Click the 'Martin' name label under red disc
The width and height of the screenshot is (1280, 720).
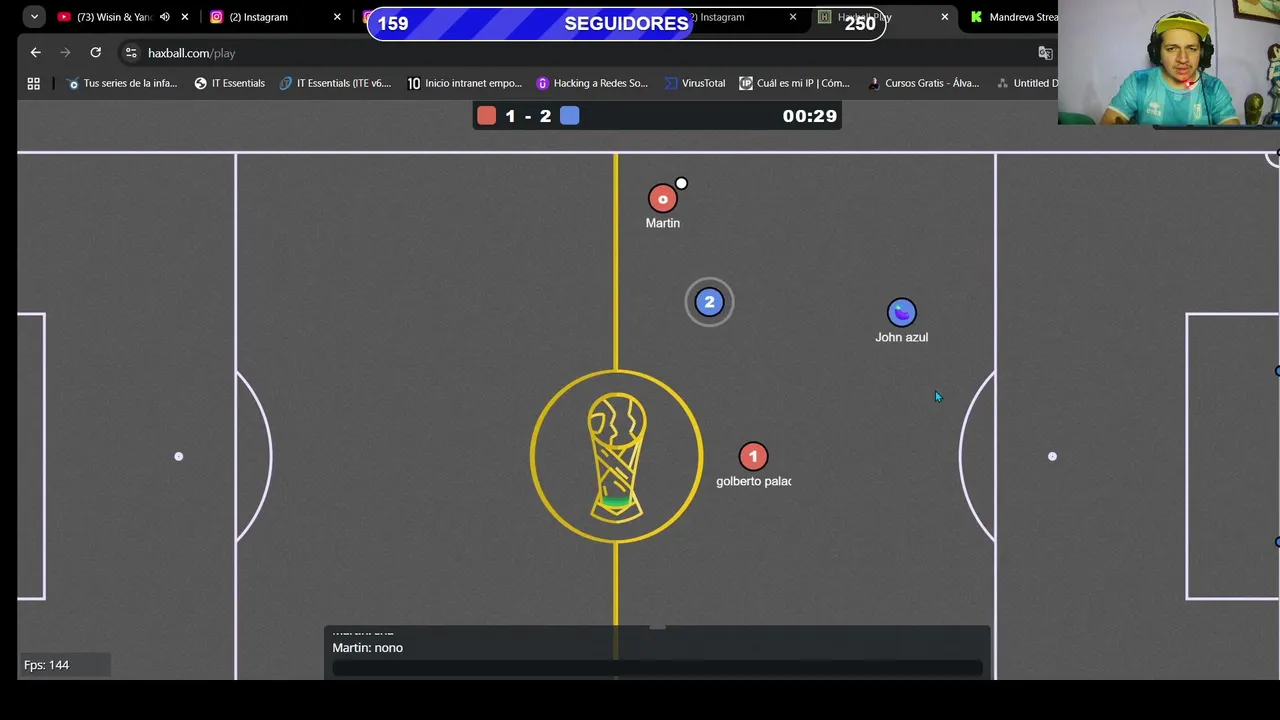tap(662, 223)
